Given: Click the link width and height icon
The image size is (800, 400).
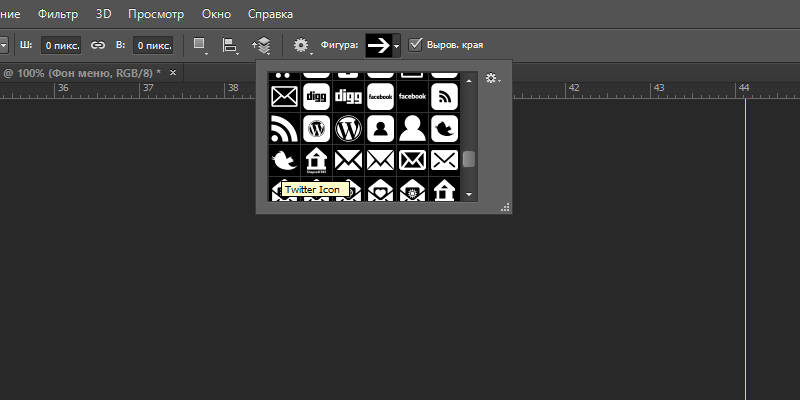Looking at the screenshot, I should pos(98,45).
